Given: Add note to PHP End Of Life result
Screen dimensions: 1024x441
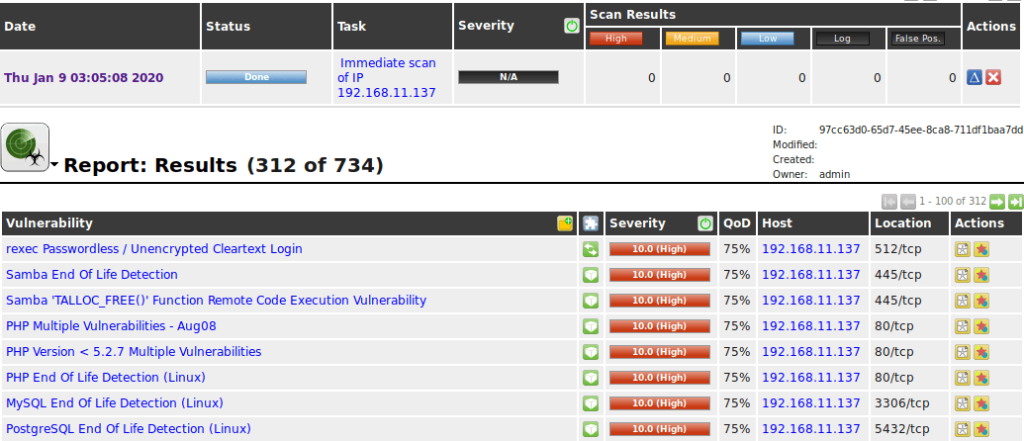Looking at the screenshot, I should [963, 378].
